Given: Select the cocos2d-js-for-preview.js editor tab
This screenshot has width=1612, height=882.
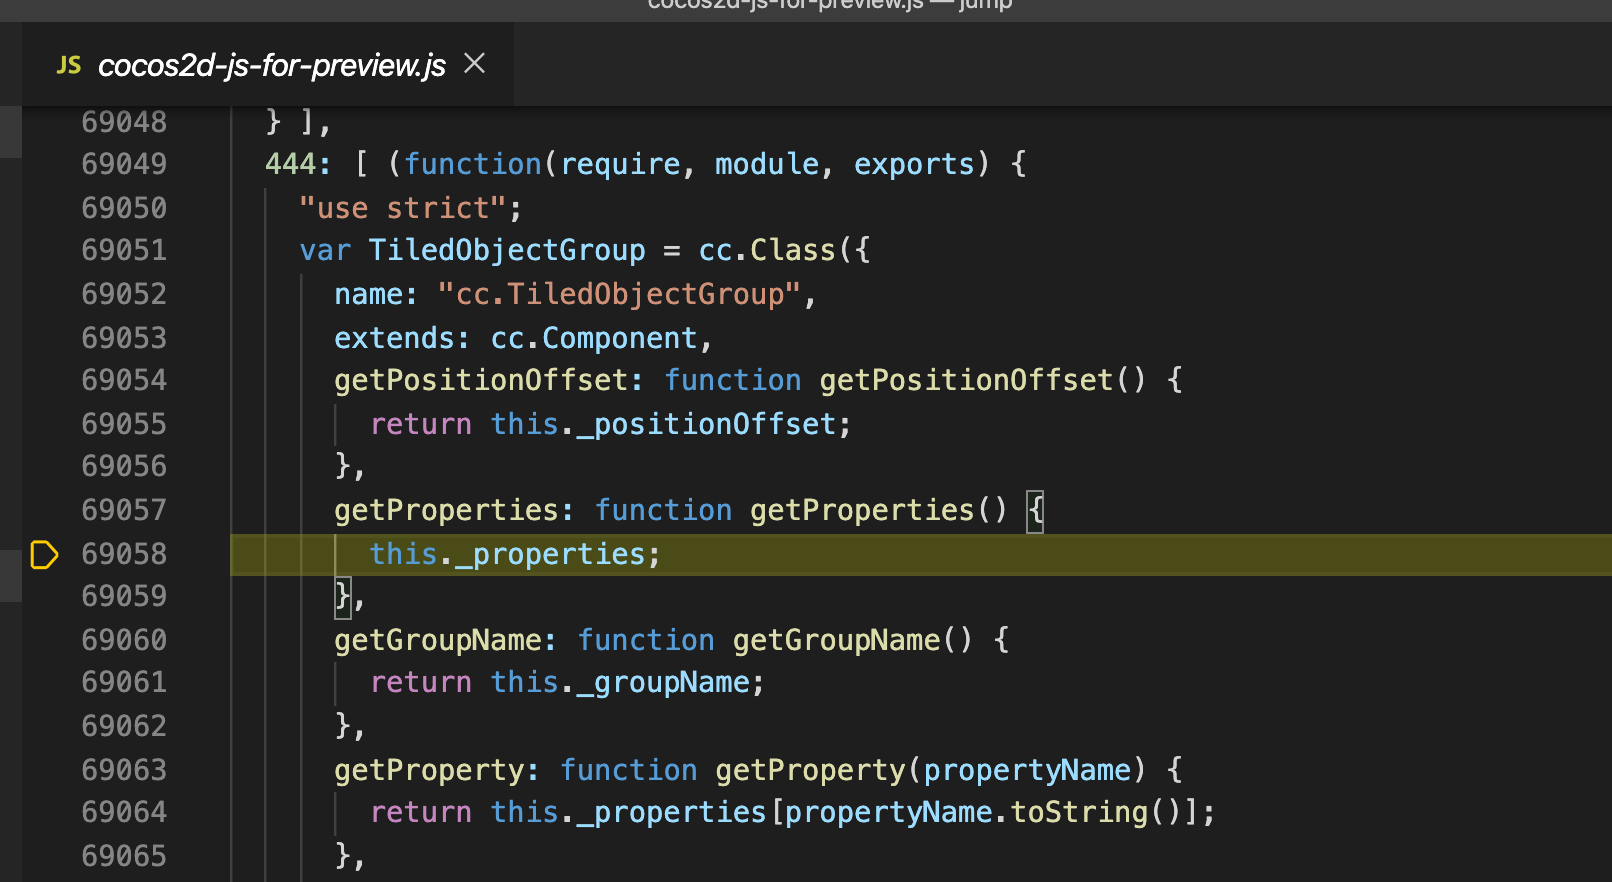Looking at the screenshot, I should click(271, 66).
